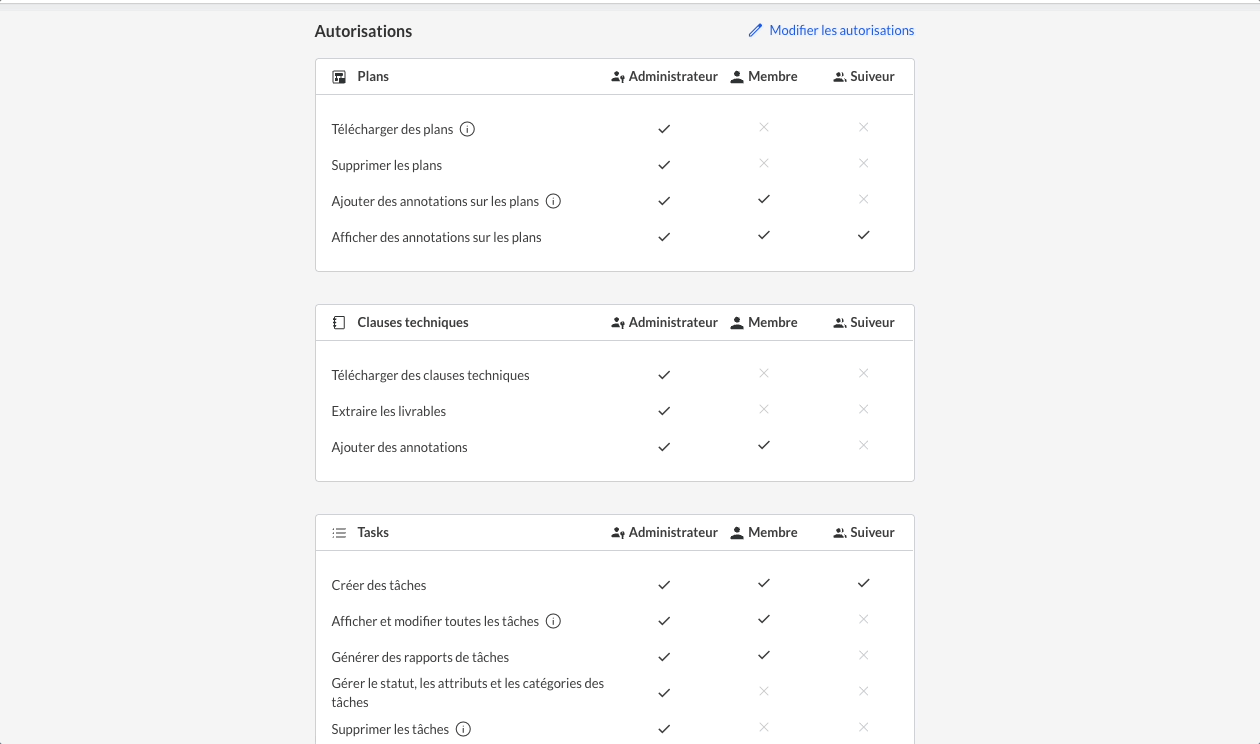
Task: Click Membre checkmark for Ajouter des annotations row
Action: [x=764, y=445]
